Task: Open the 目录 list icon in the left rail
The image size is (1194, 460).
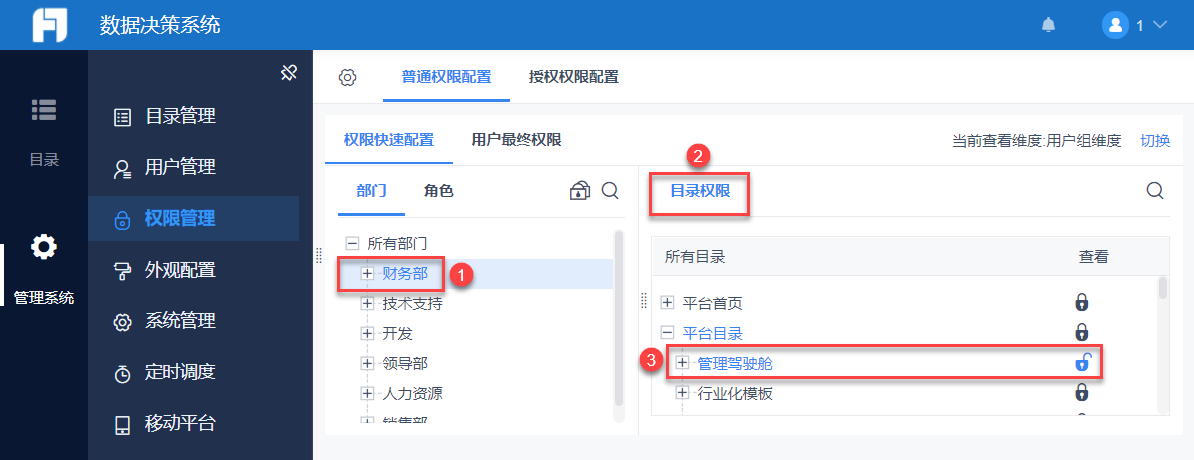Action: [x=43, y=110]
